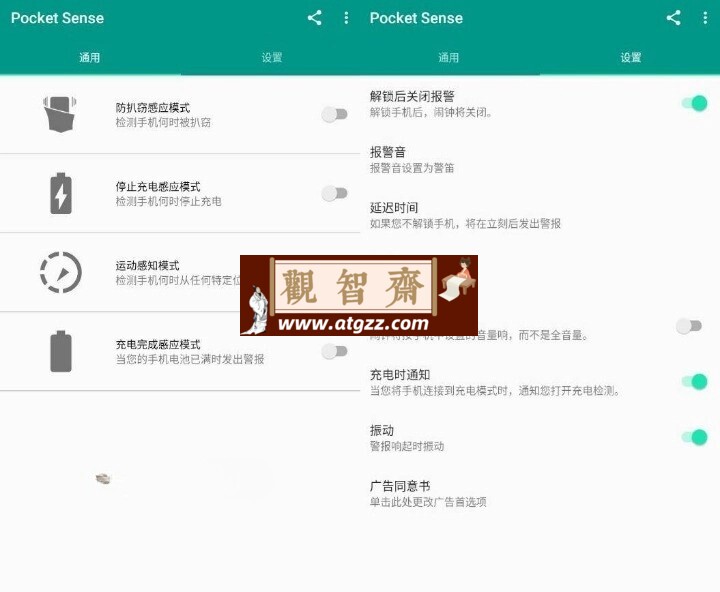Disable 解锁后关闭报警 switch

coord(694,103)
